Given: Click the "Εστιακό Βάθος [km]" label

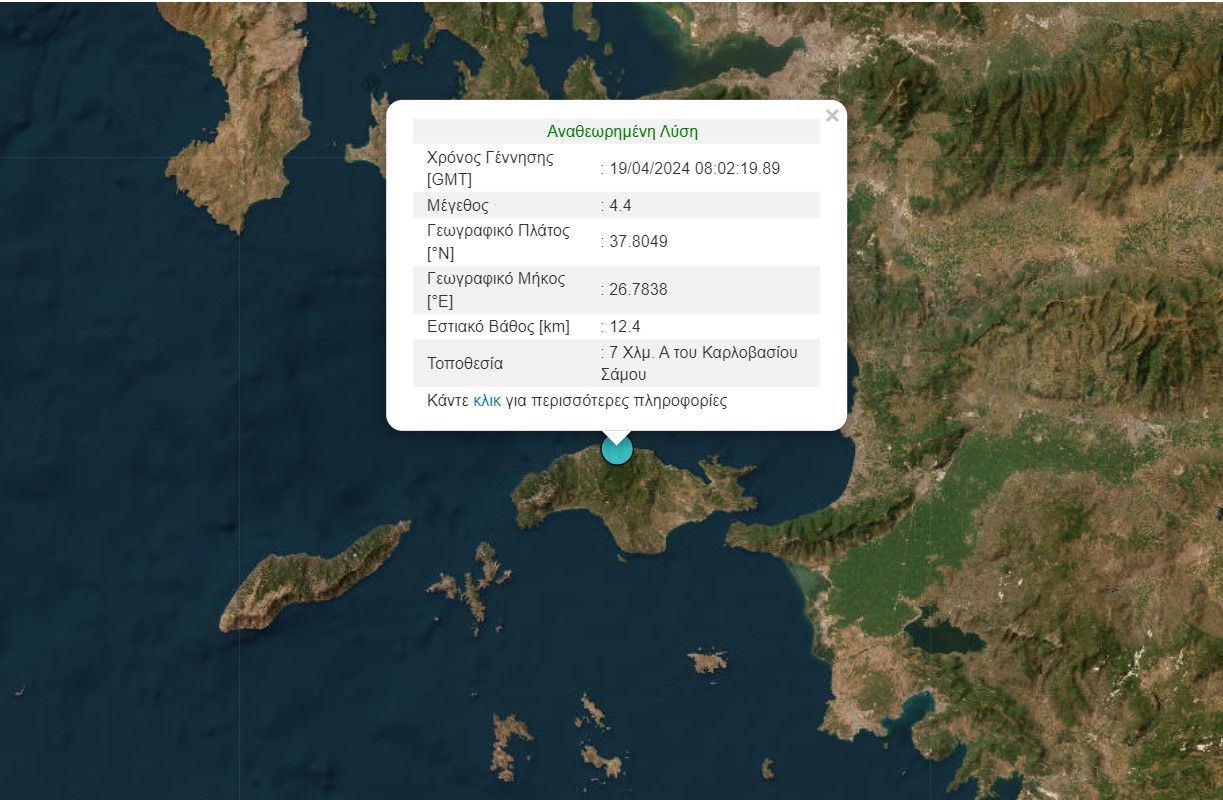Looking at the screenshot, I should click(498, 327).
